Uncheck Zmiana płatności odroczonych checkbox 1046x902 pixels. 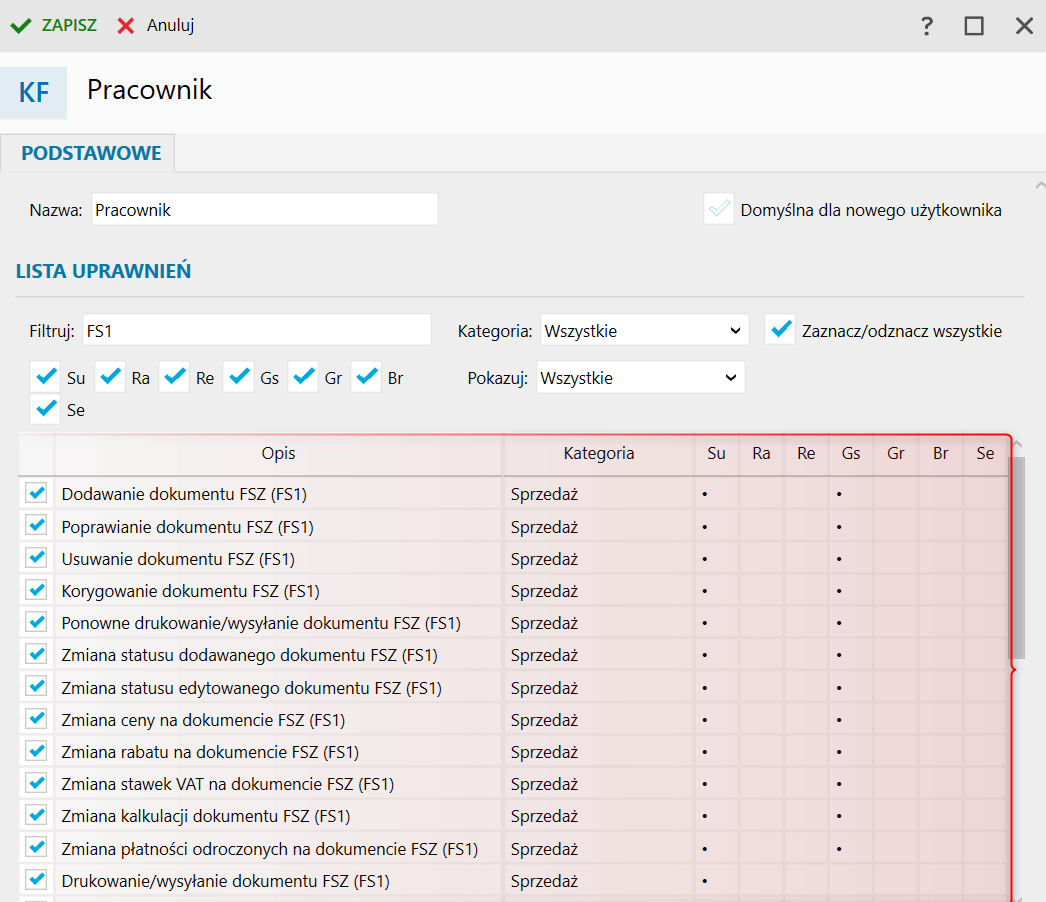pos(36,847)
